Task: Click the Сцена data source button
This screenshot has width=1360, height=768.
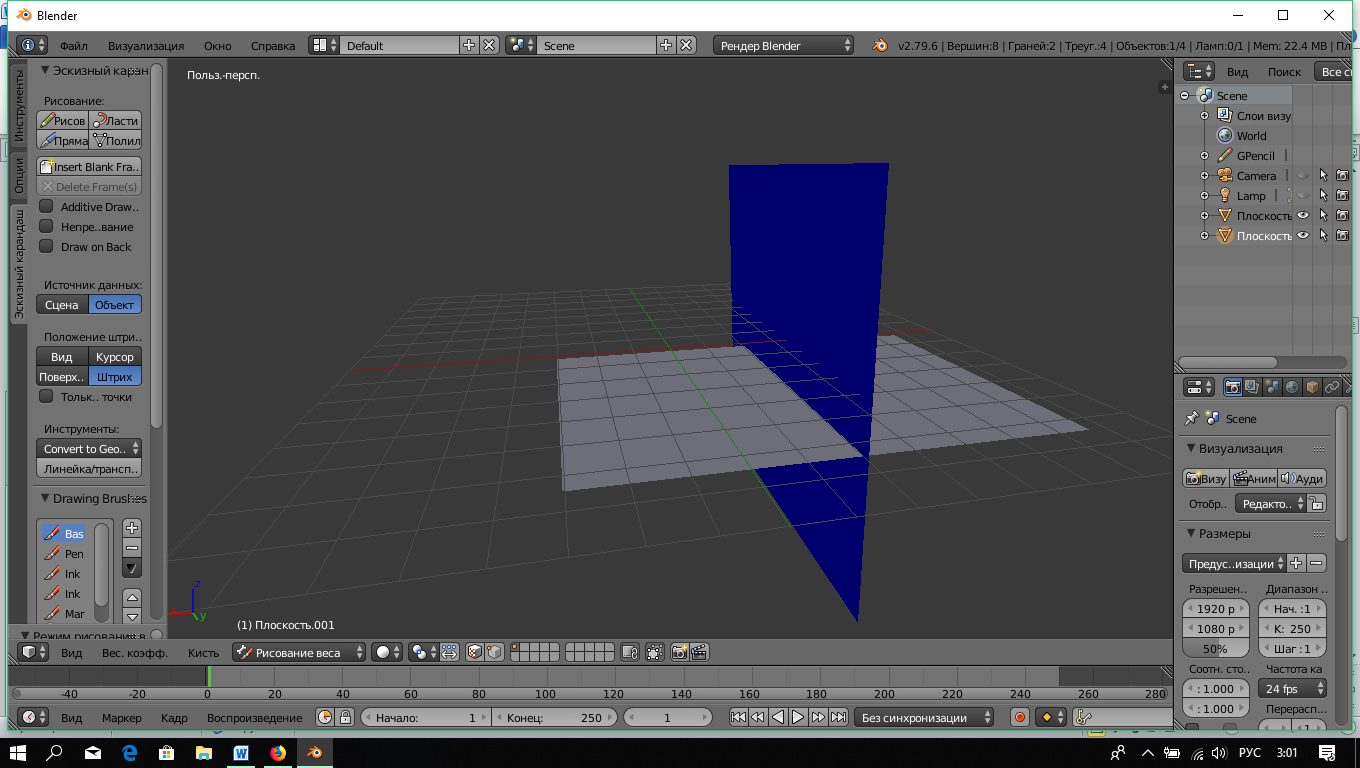Action: click(62, 305)
